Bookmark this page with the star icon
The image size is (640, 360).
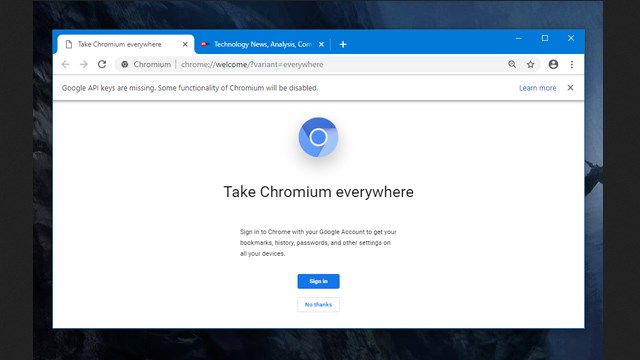(530, 64)
